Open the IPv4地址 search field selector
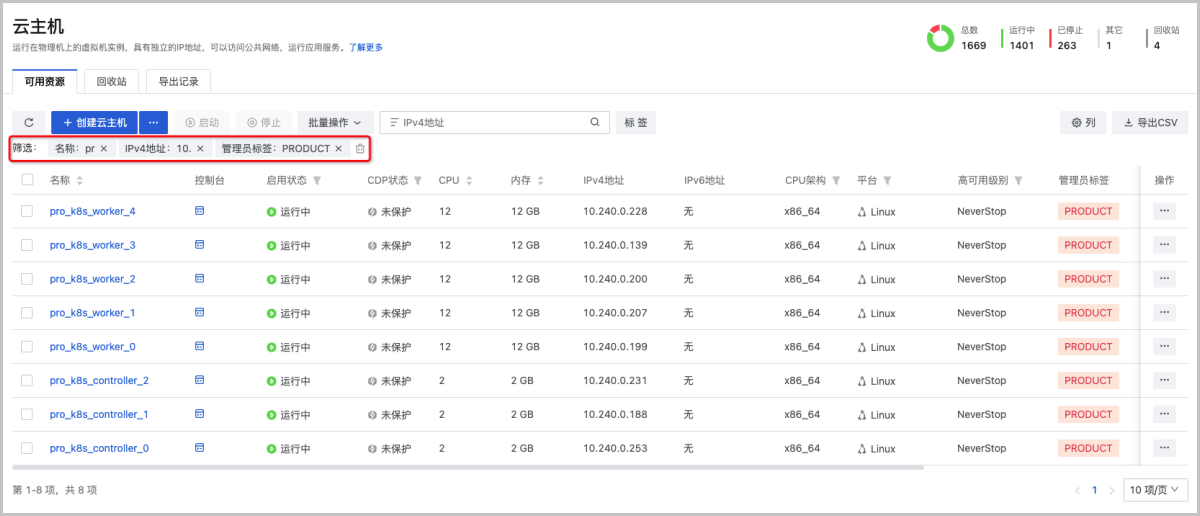The image size is (1200, 516). click(x=395, y=122)
